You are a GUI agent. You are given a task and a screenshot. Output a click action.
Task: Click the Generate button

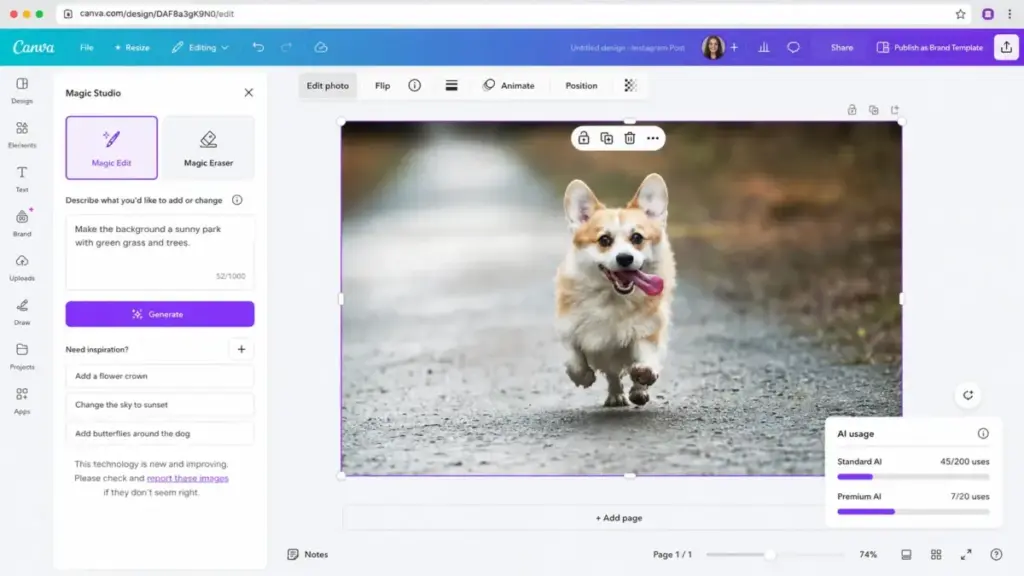click(x=160, y=314)
